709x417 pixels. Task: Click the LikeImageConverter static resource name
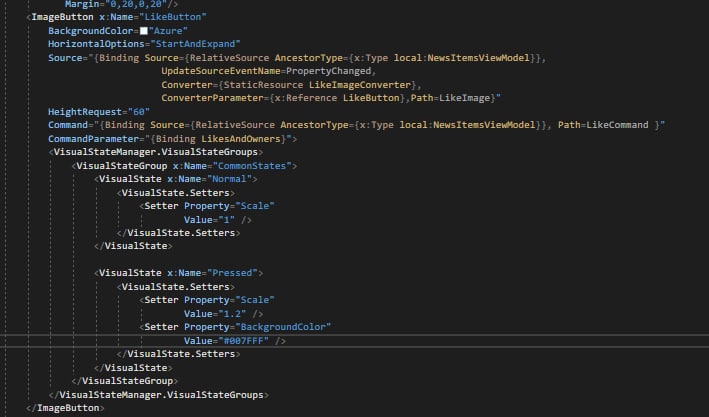(360, 85)
